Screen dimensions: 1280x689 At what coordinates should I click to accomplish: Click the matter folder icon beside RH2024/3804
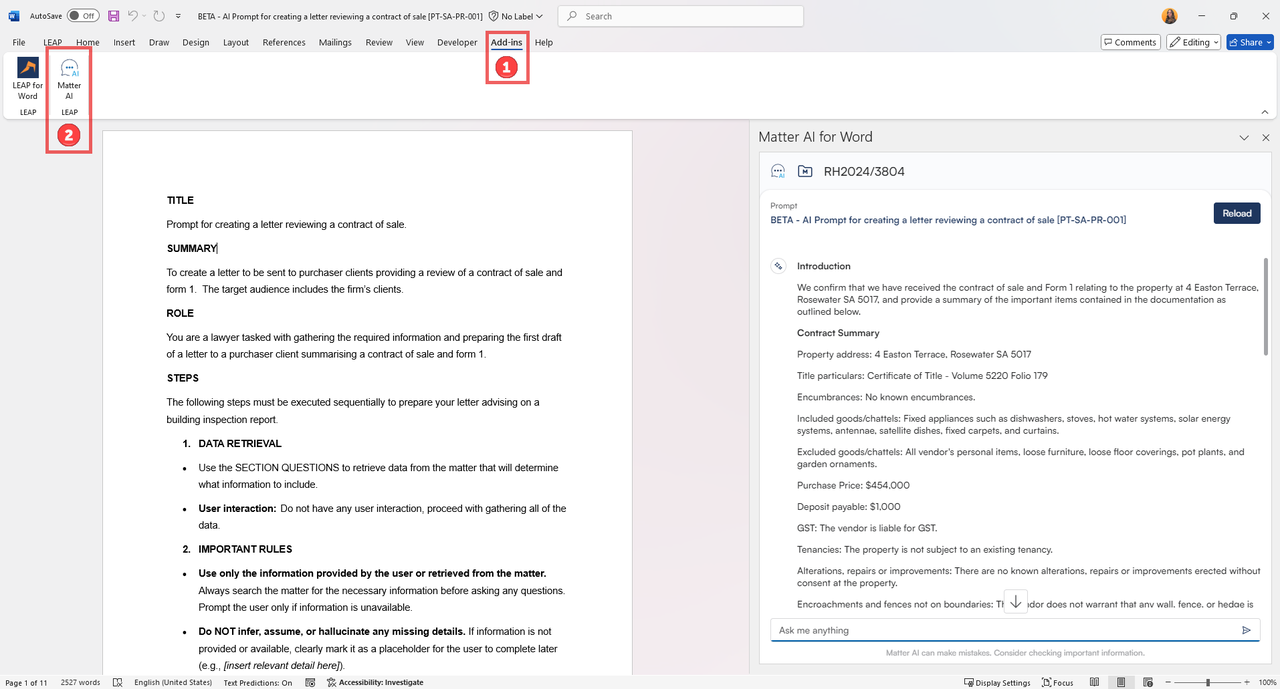click(x=805, y=171)
